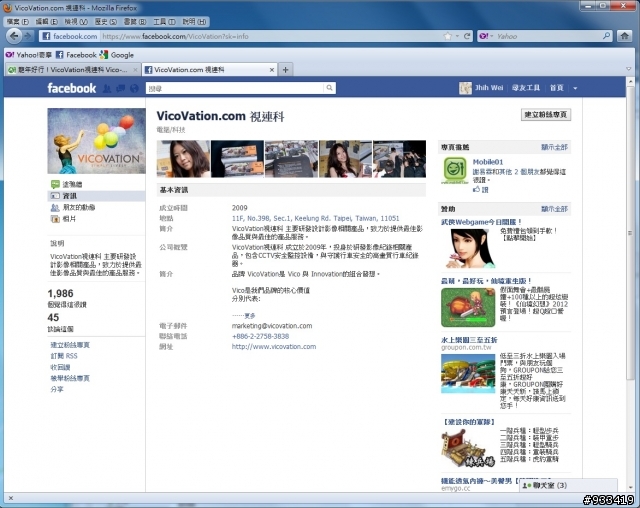Open the 工具 (Tools) menu
The image size is (640, 508).
164,22
